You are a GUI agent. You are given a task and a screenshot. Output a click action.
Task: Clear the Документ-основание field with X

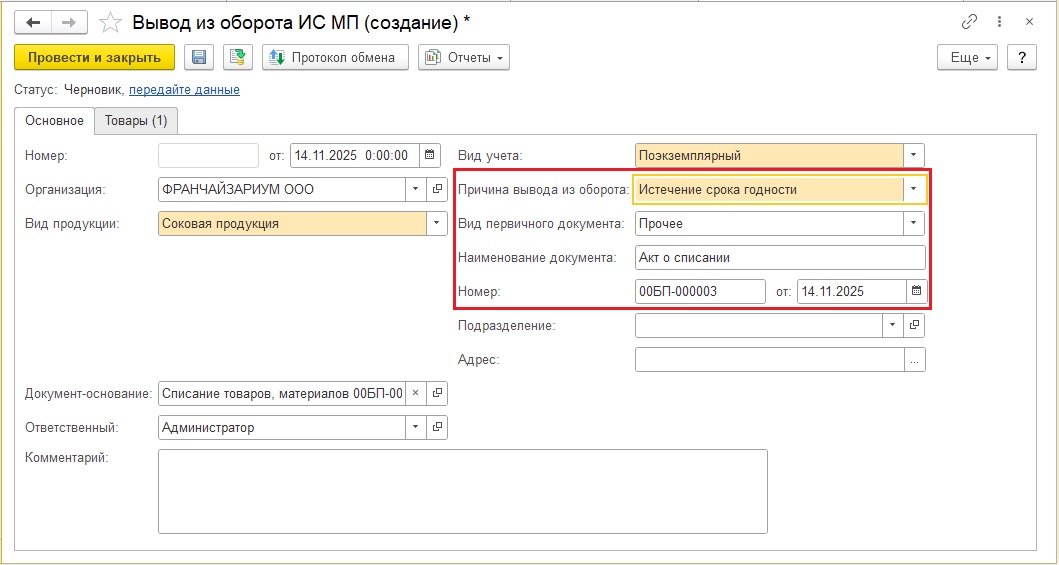point(415,393)
